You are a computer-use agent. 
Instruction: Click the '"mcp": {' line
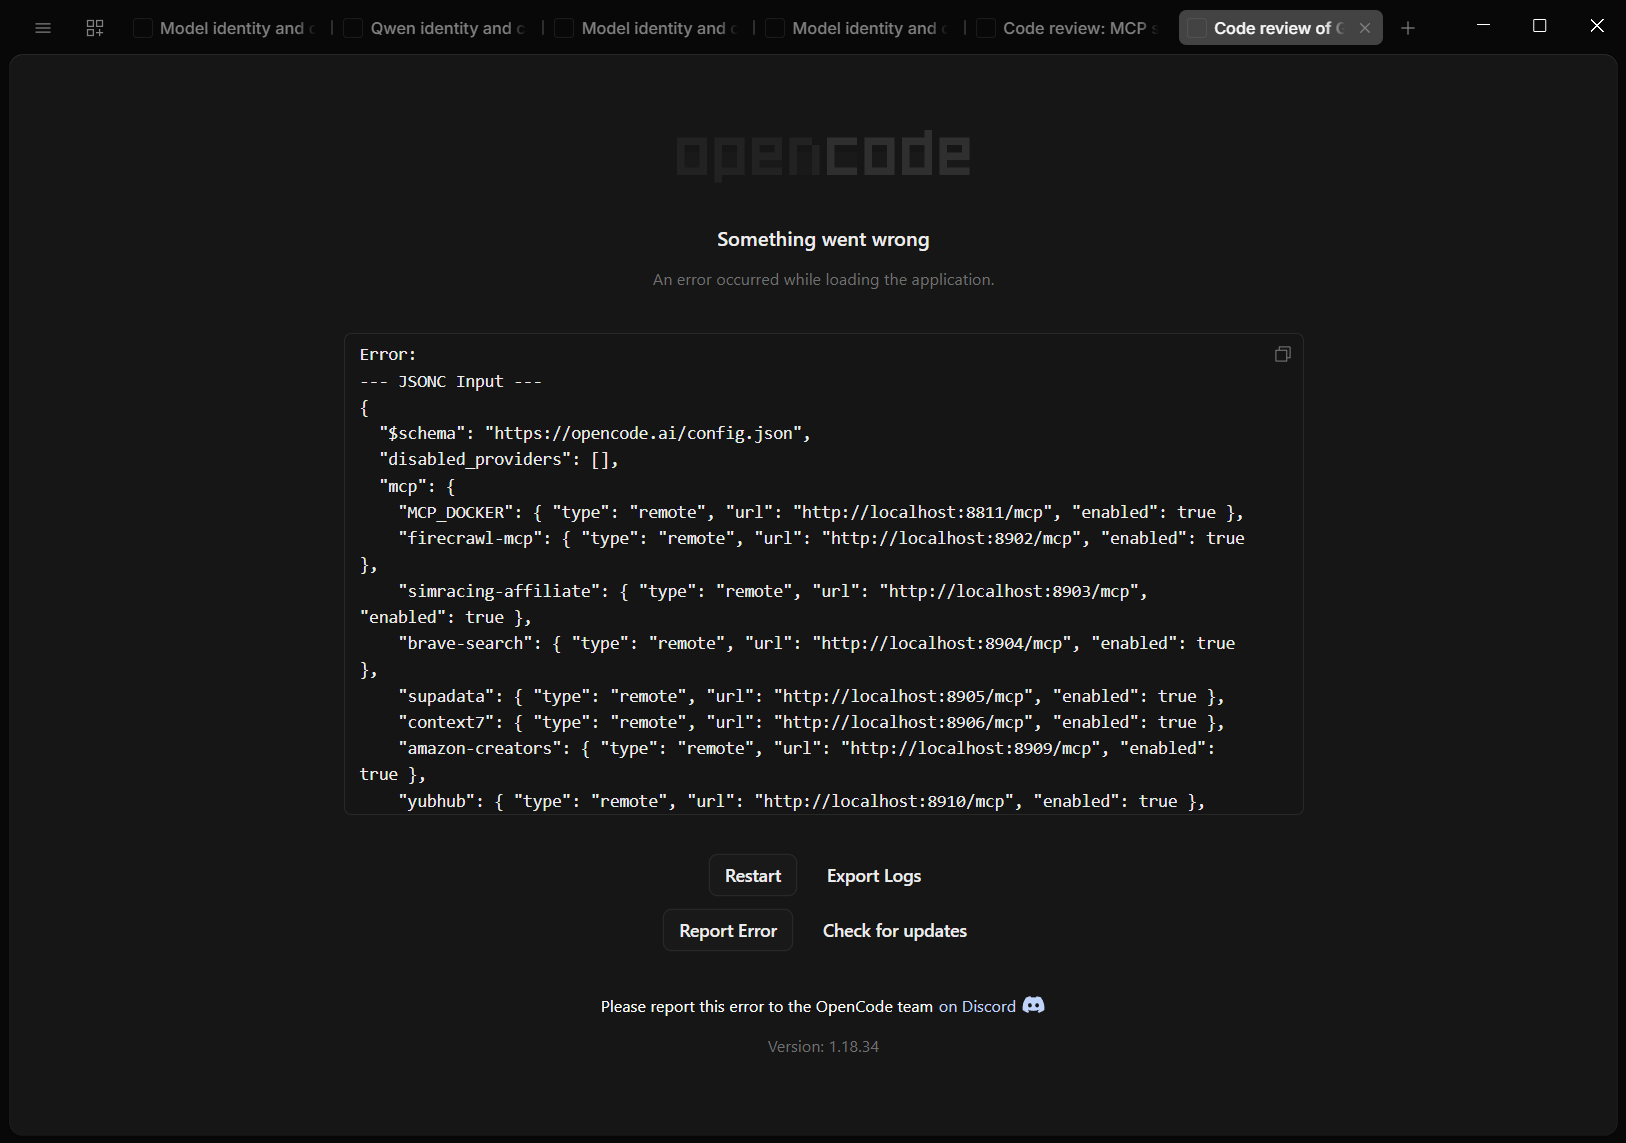click(417, 486)
